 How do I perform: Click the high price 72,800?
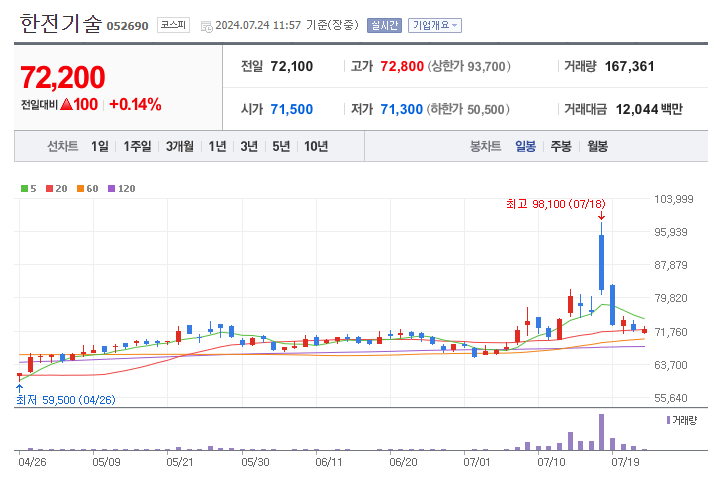[402, 66]
